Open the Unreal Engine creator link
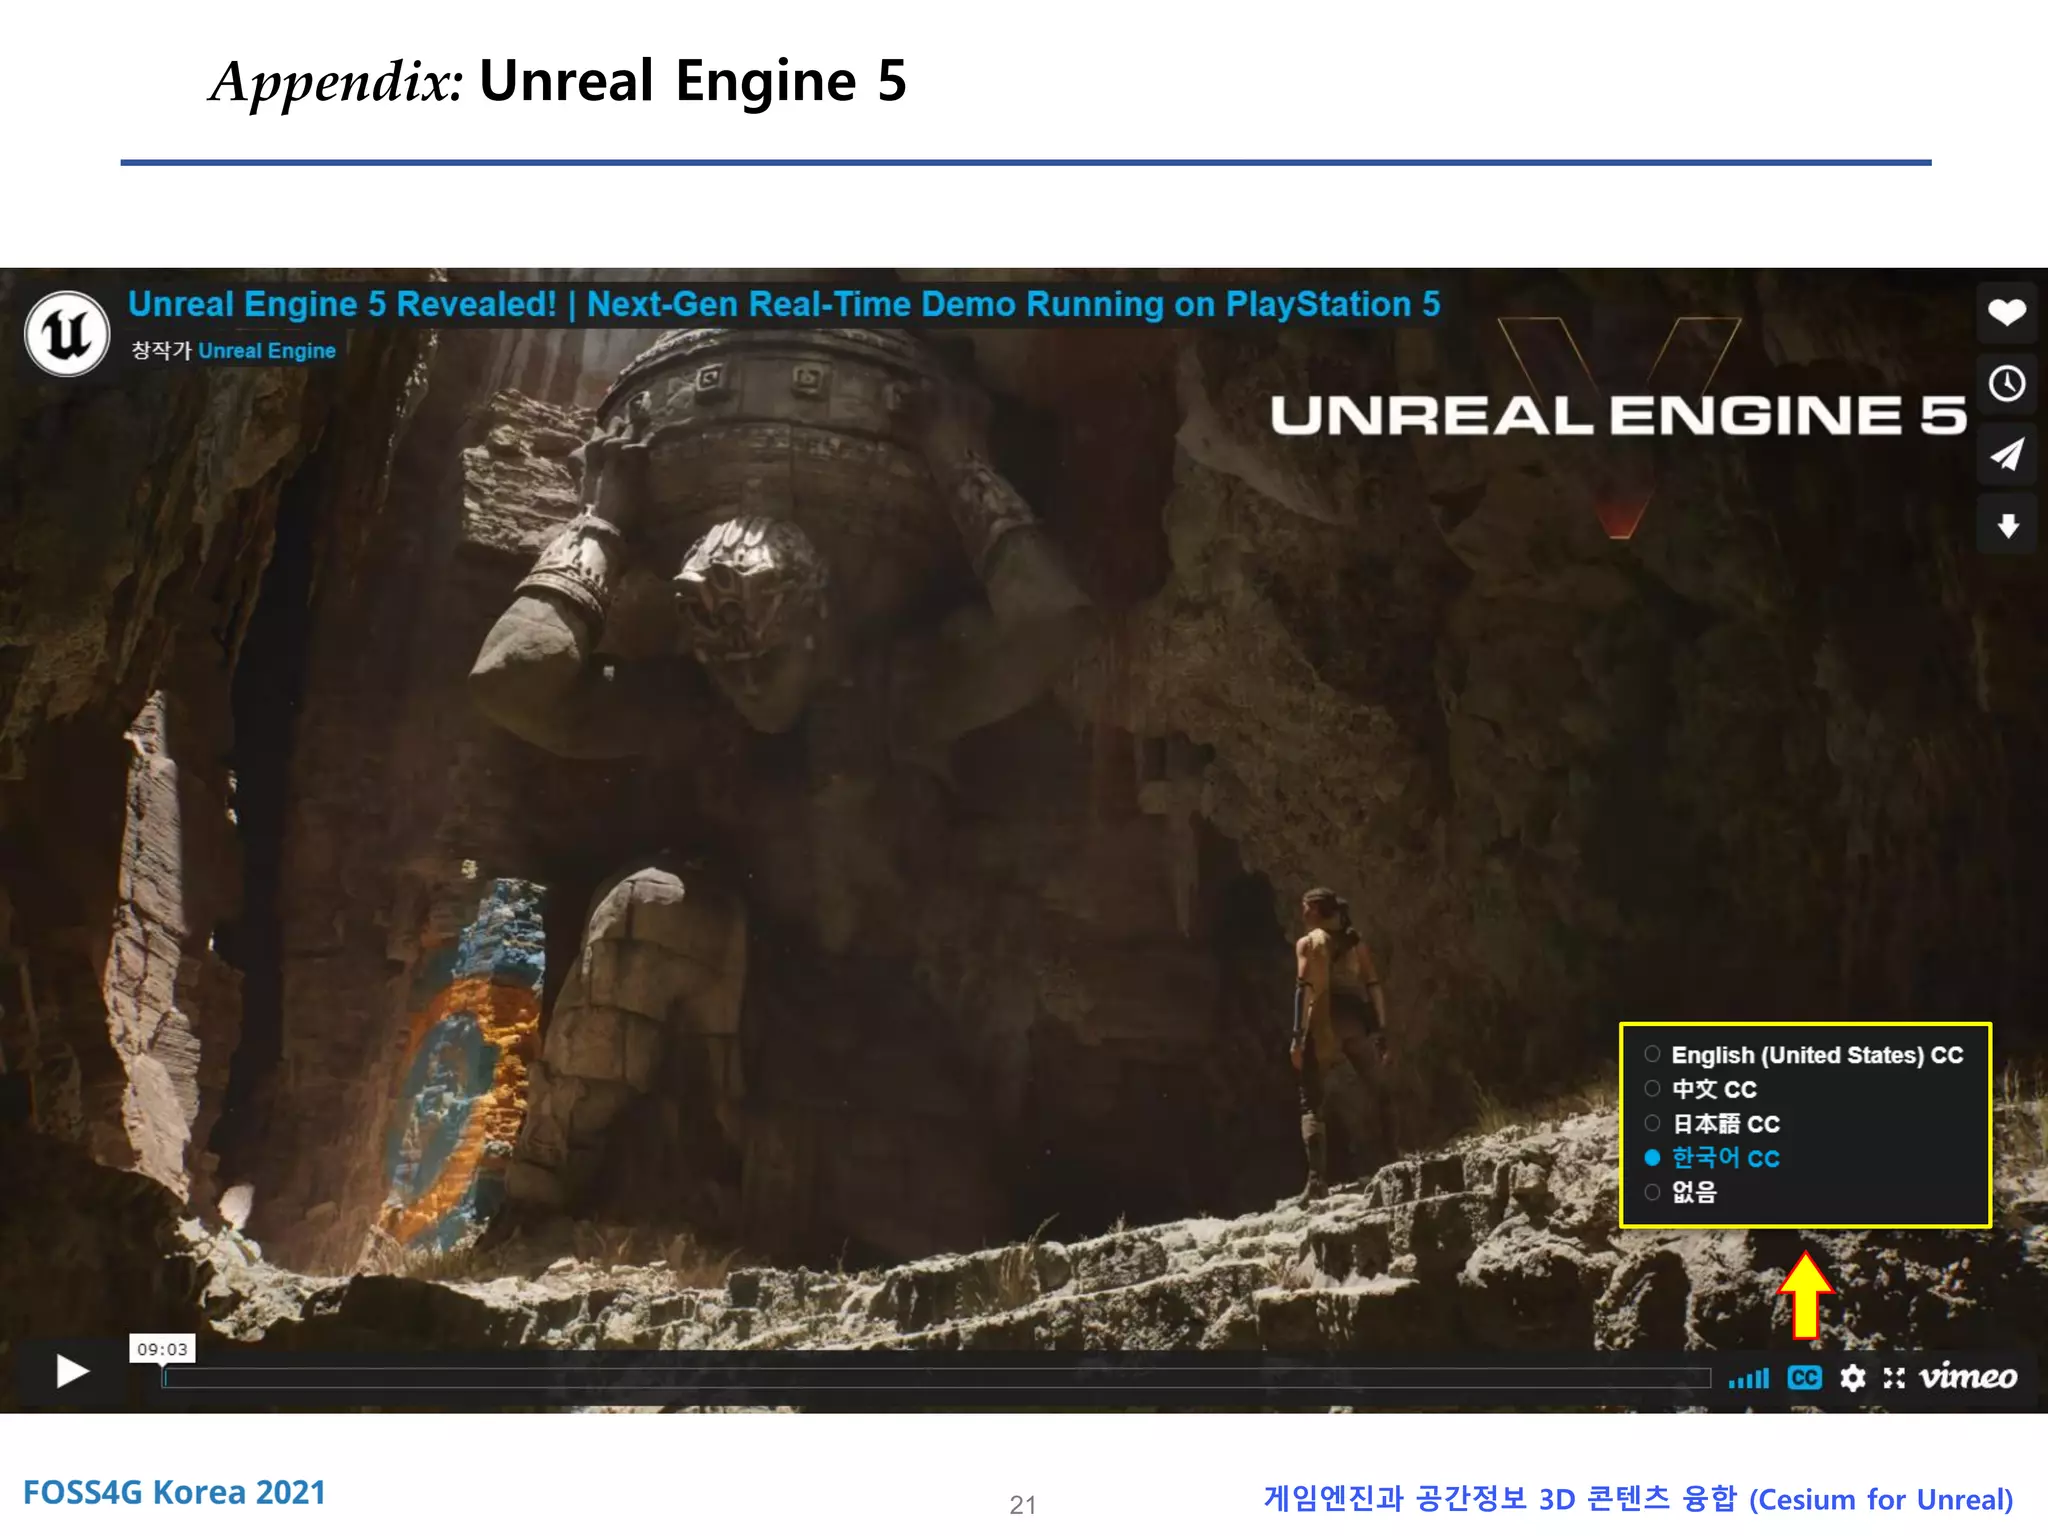This screenshot has width=2048, height=1536. 266,351
